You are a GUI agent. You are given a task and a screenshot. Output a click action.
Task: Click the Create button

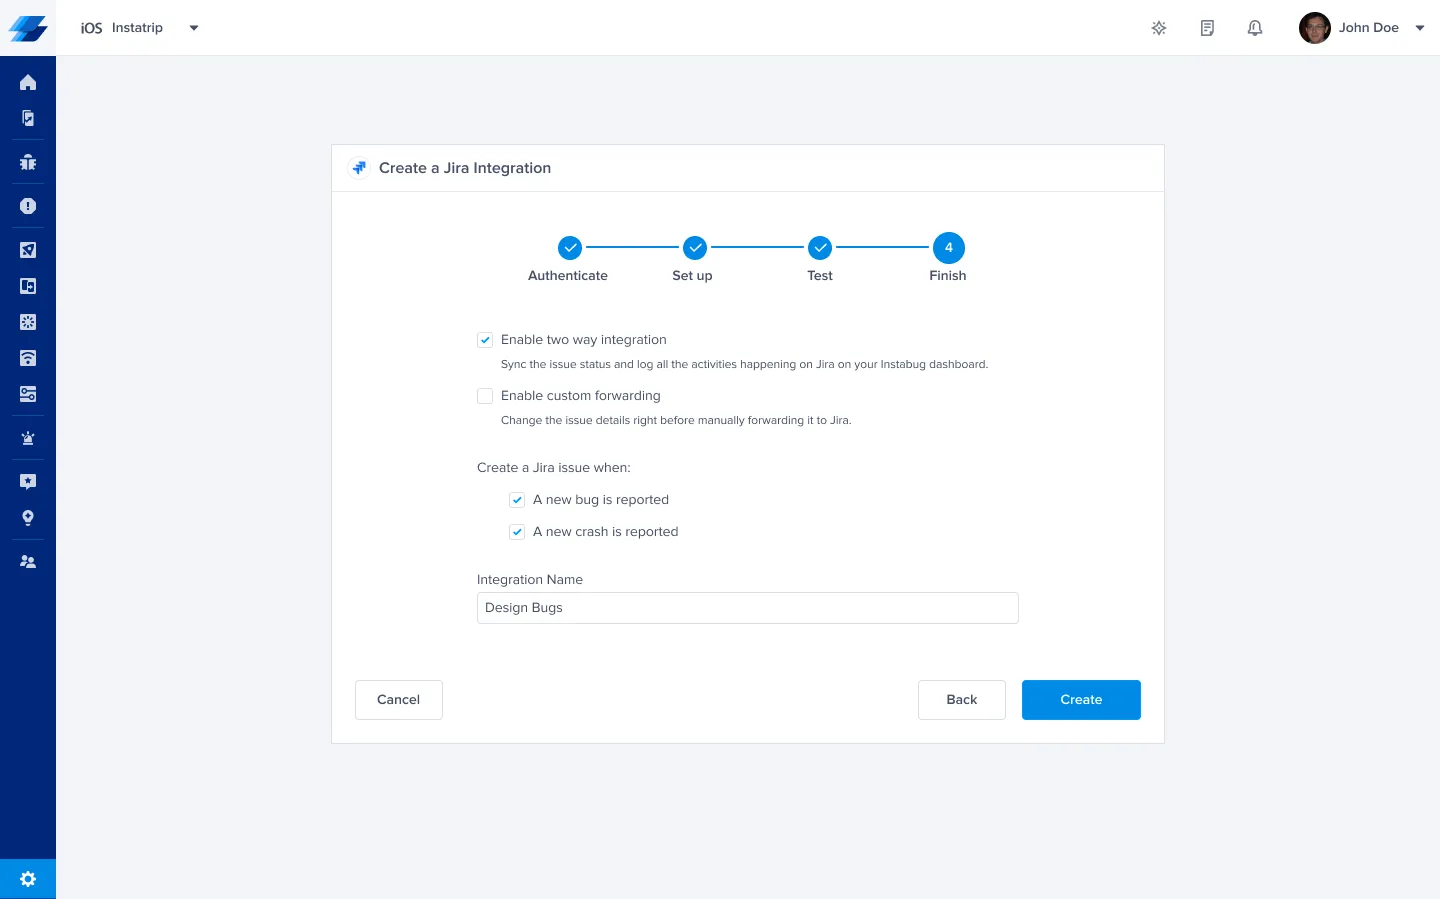[1081, 700]
